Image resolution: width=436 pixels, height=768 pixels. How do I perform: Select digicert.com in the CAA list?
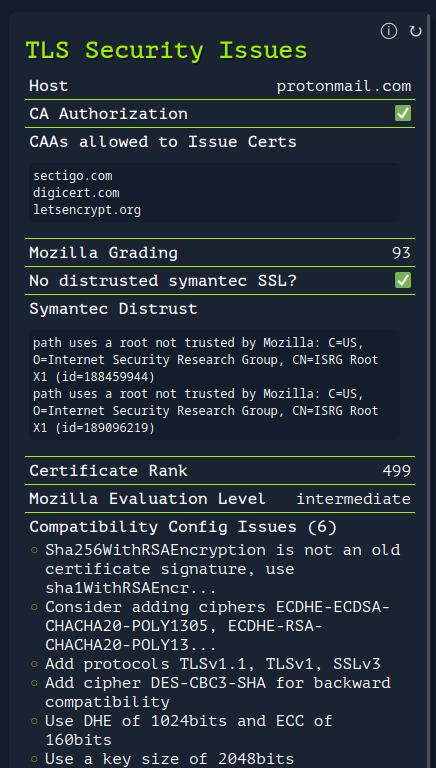[x=76, y=193]
